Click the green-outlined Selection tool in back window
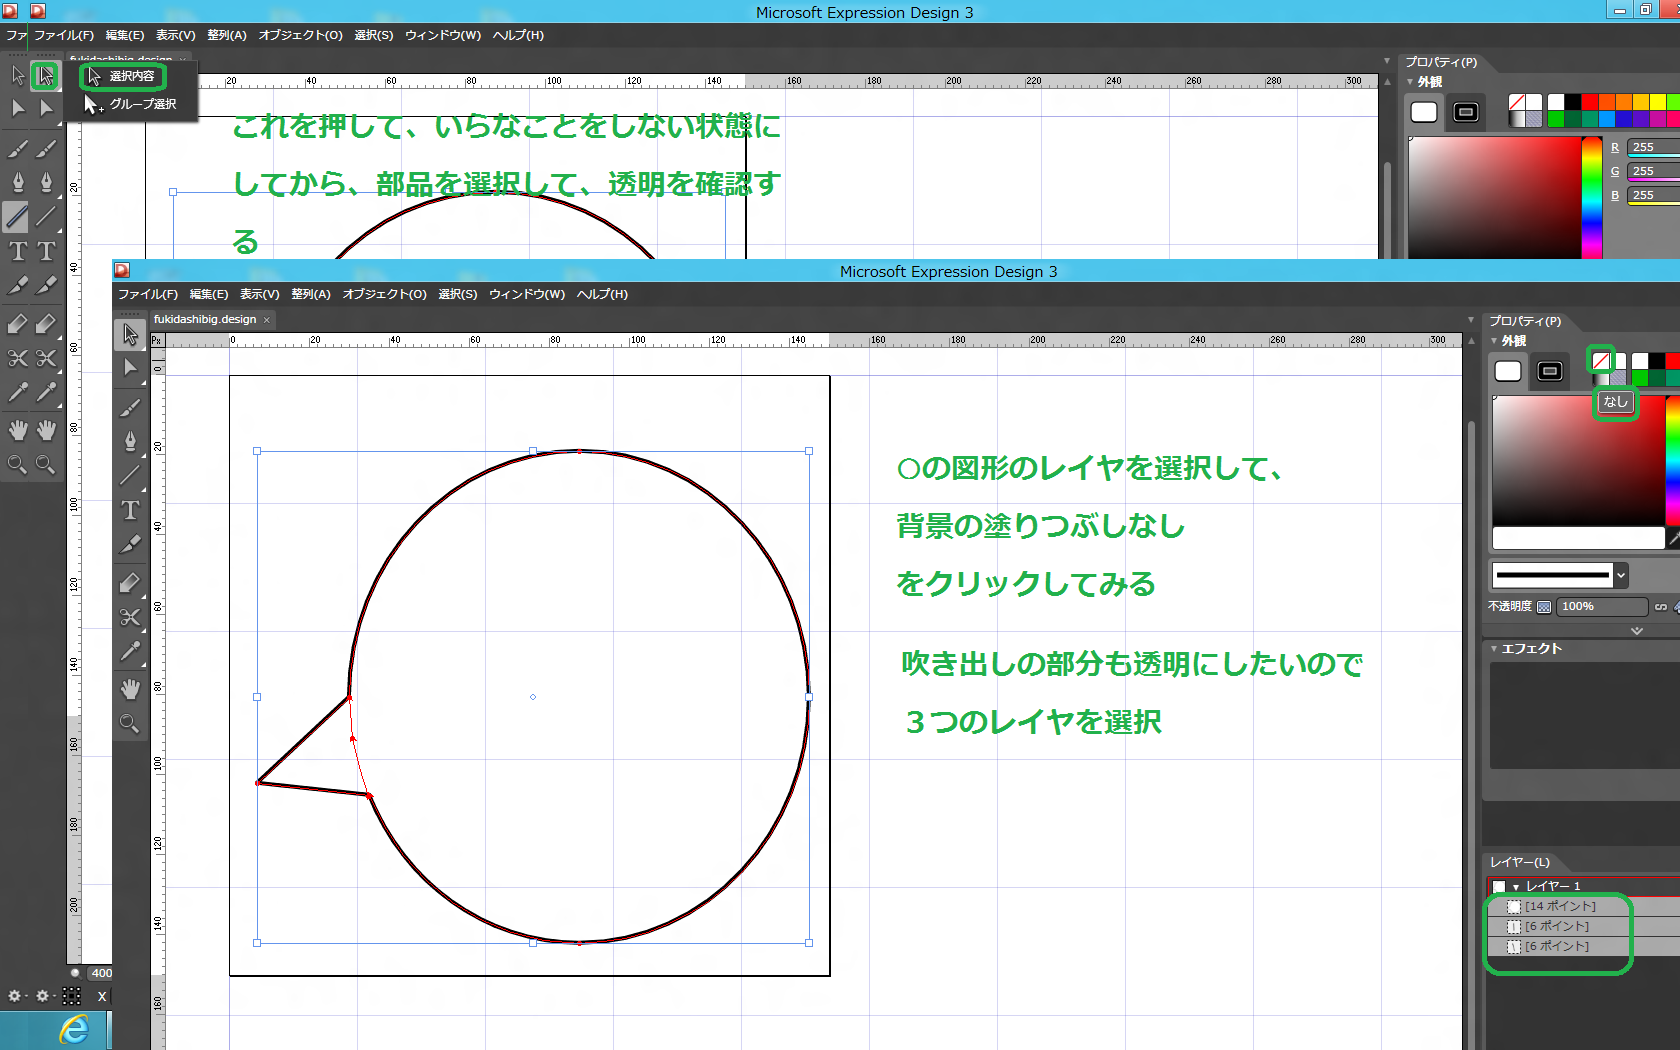1680x1050 pixels. click(45, 75)
